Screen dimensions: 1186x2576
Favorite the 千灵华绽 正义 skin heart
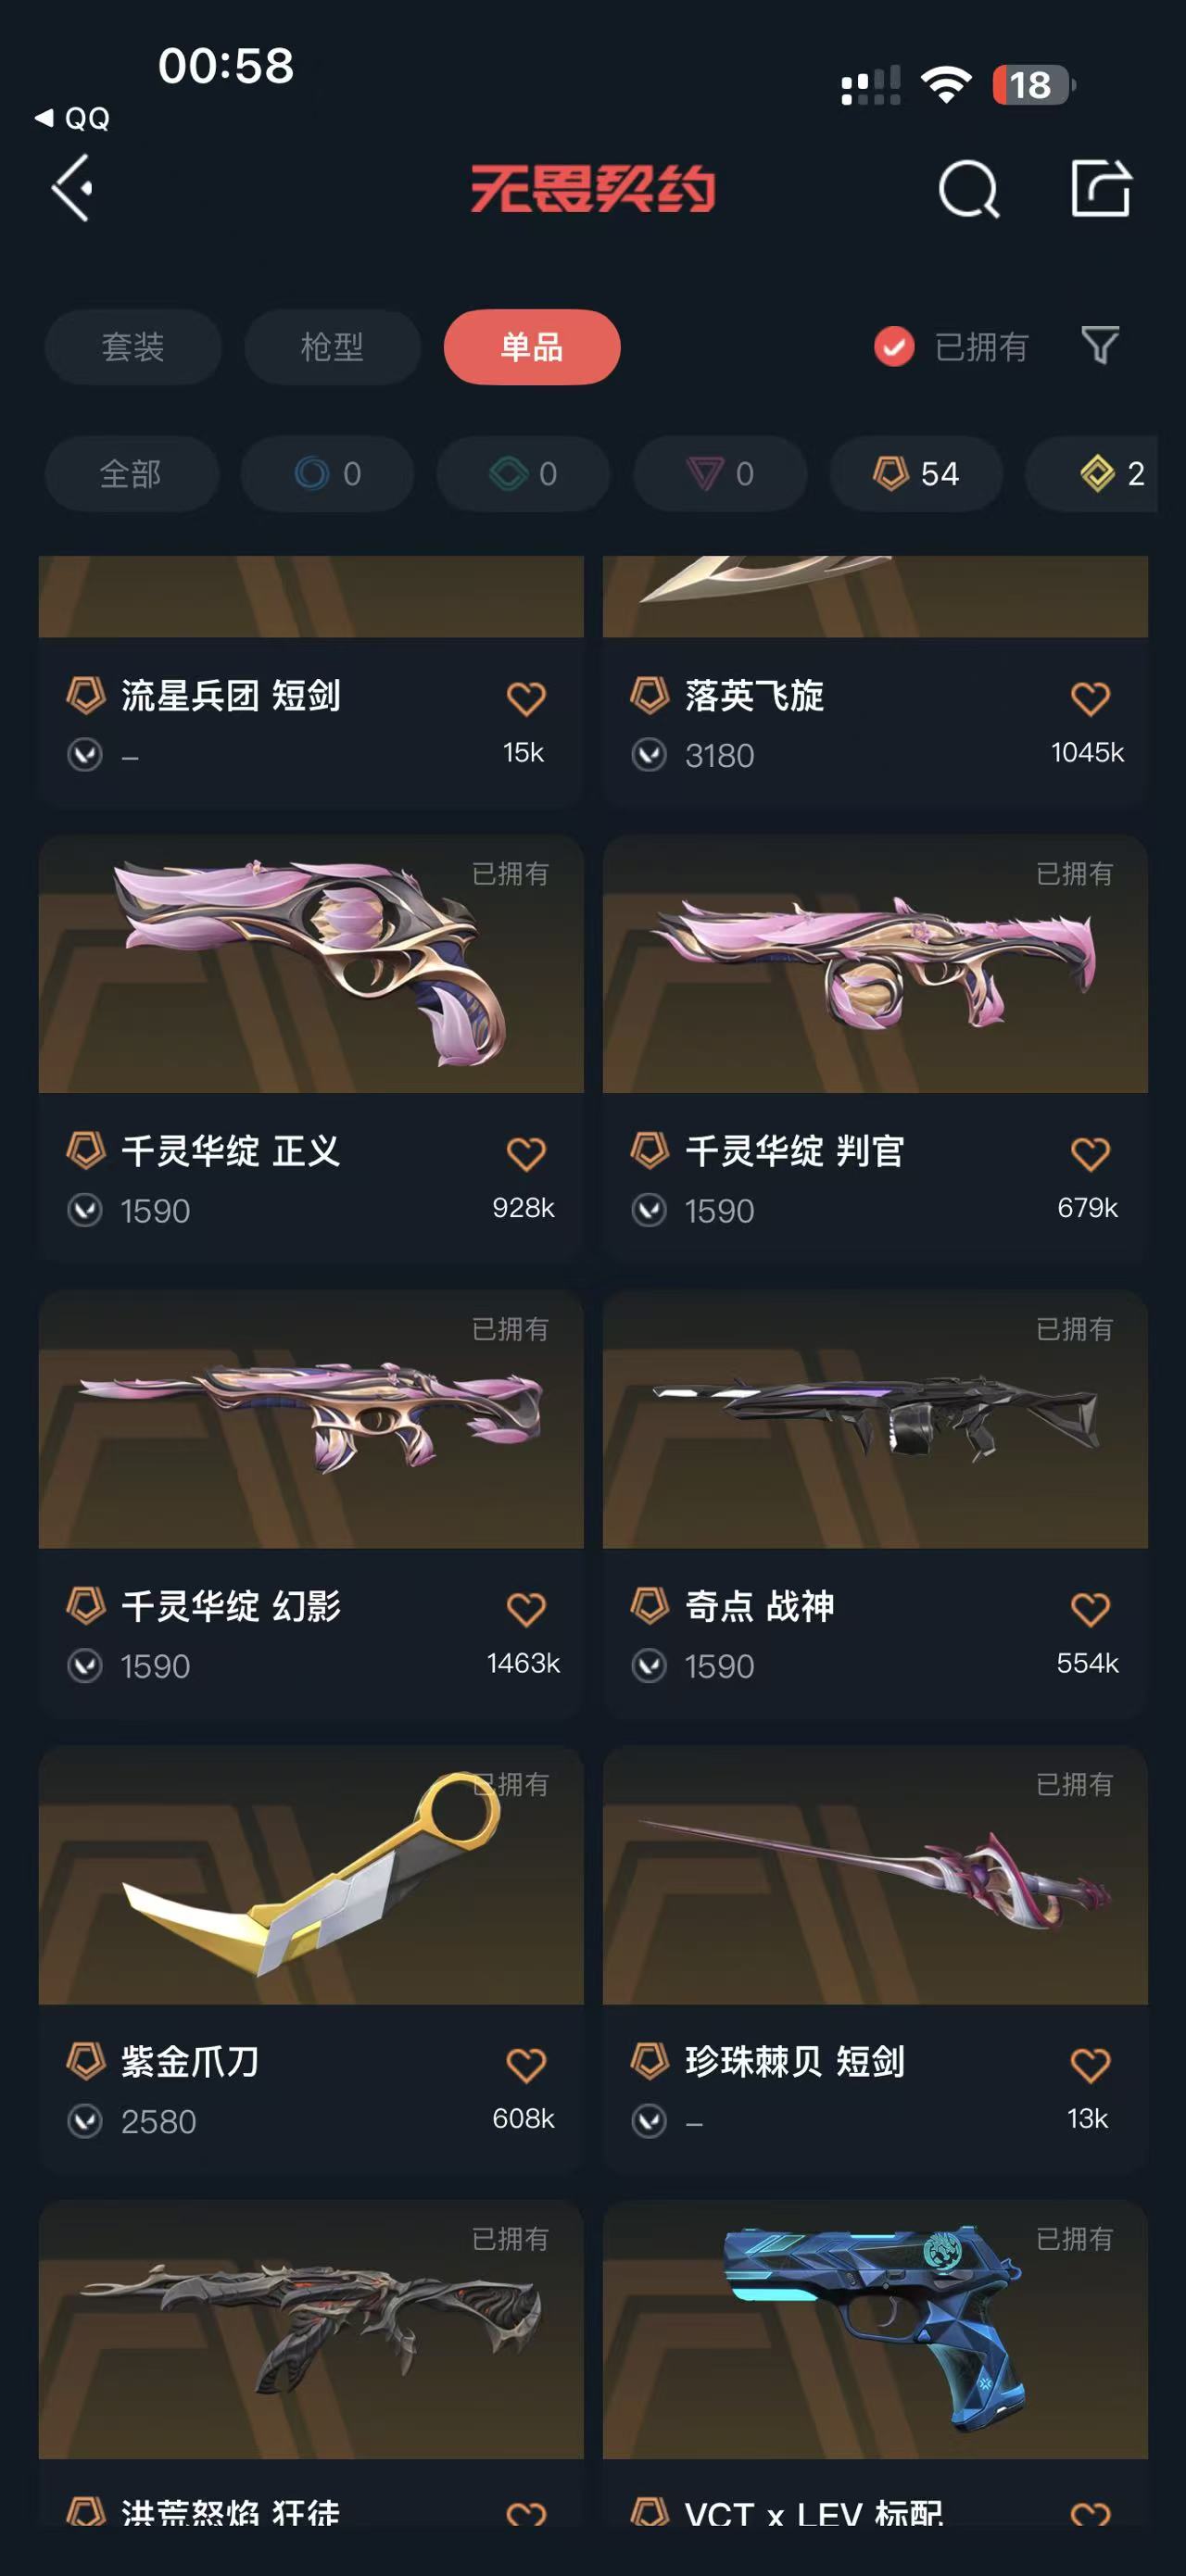pyautogui.click(x=526, y=1153)
